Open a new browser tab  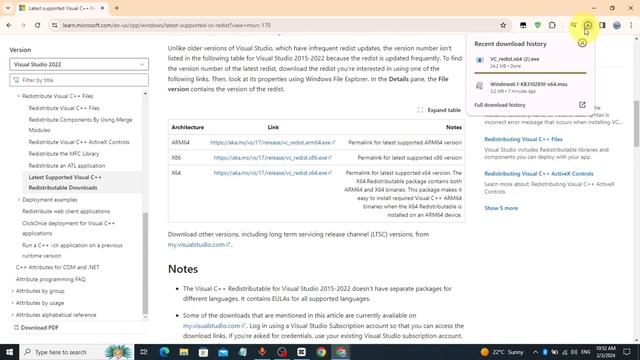tap(117, 8)
